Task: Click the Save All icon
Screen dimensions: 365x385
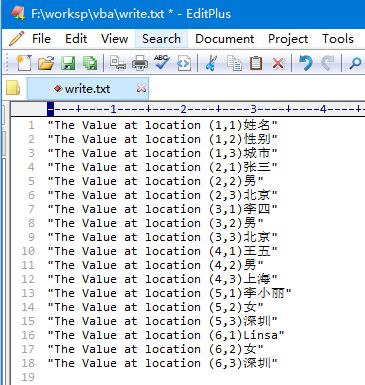Action: tap(90, 63)
